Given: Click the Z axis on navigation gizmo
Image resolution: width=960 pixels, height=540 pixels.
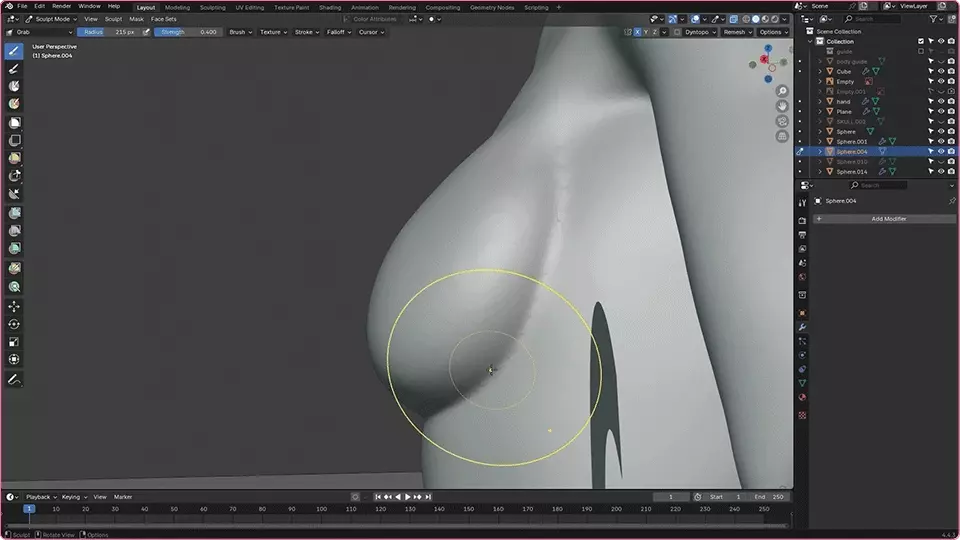Looking at the screenshot, I should (x=768, y=48).
